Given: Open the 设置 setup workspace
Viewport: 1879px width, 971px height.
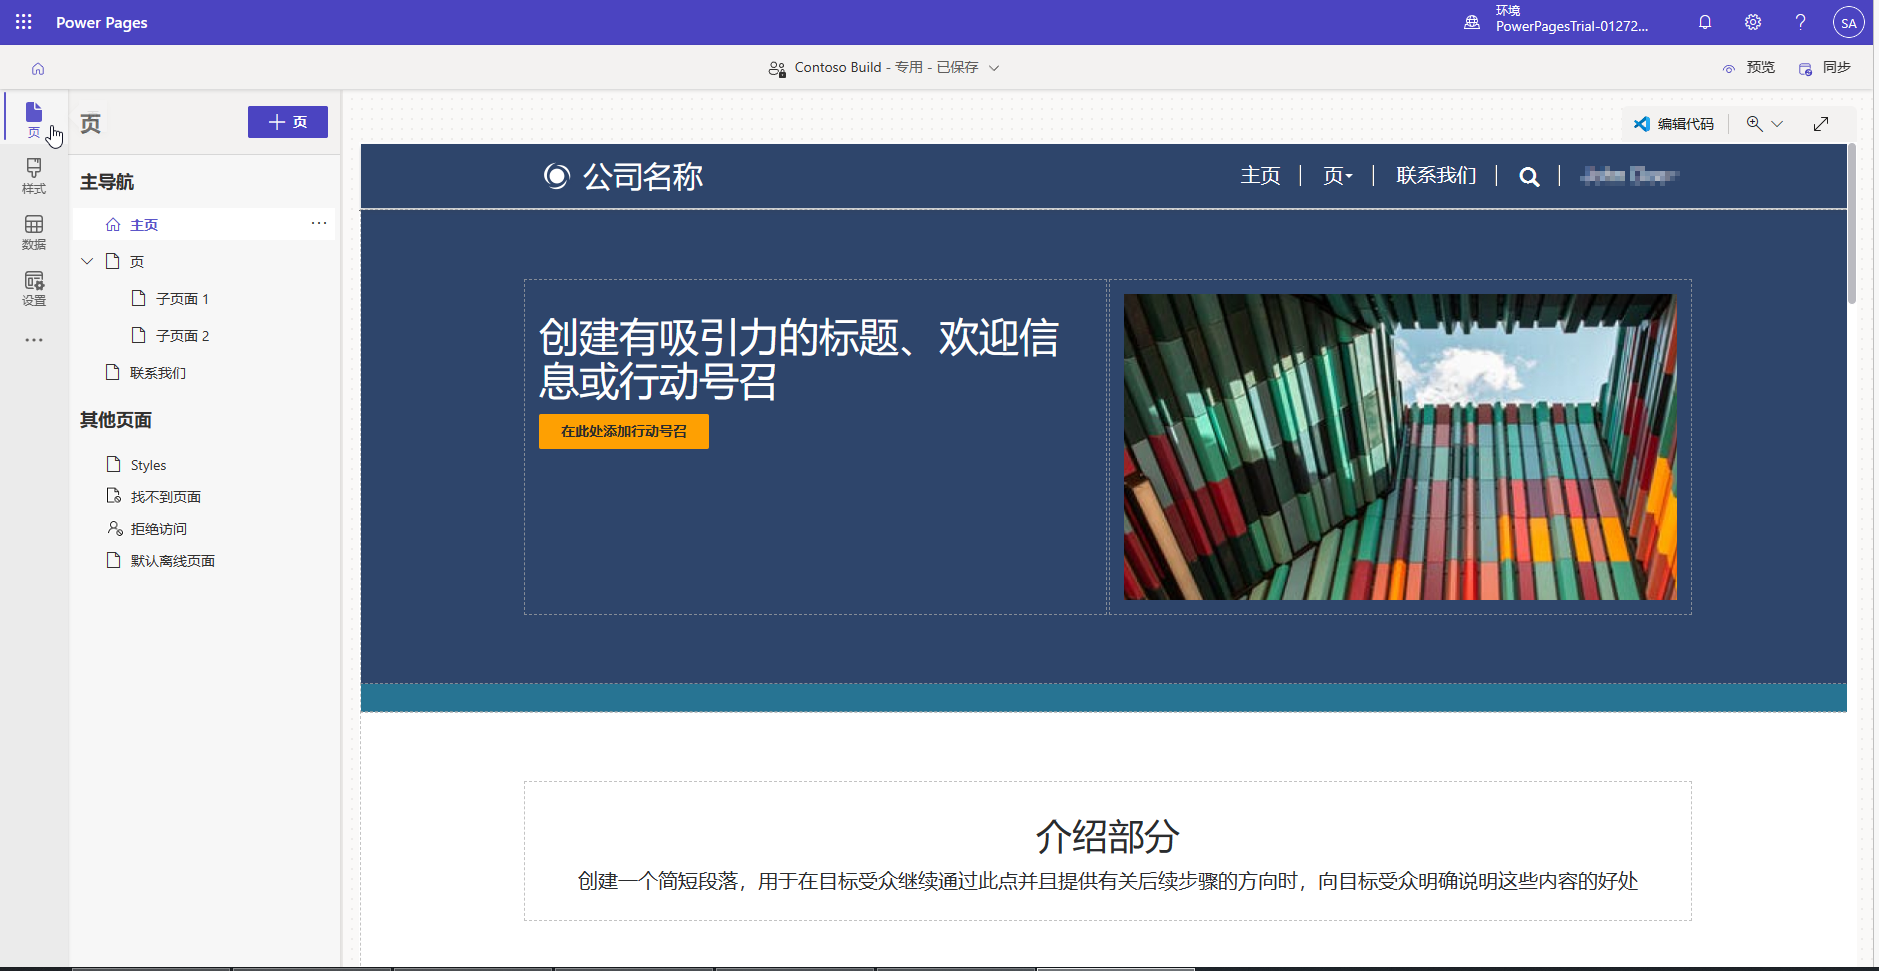Looking at the screenshot, I should pos(33,288).
